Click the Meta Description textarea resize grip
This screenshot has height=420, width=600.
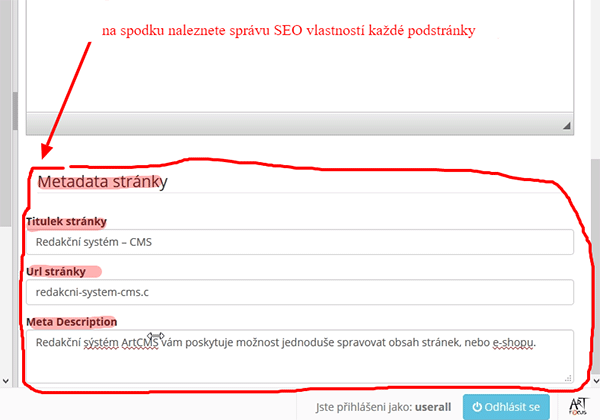tap(568, 378)
